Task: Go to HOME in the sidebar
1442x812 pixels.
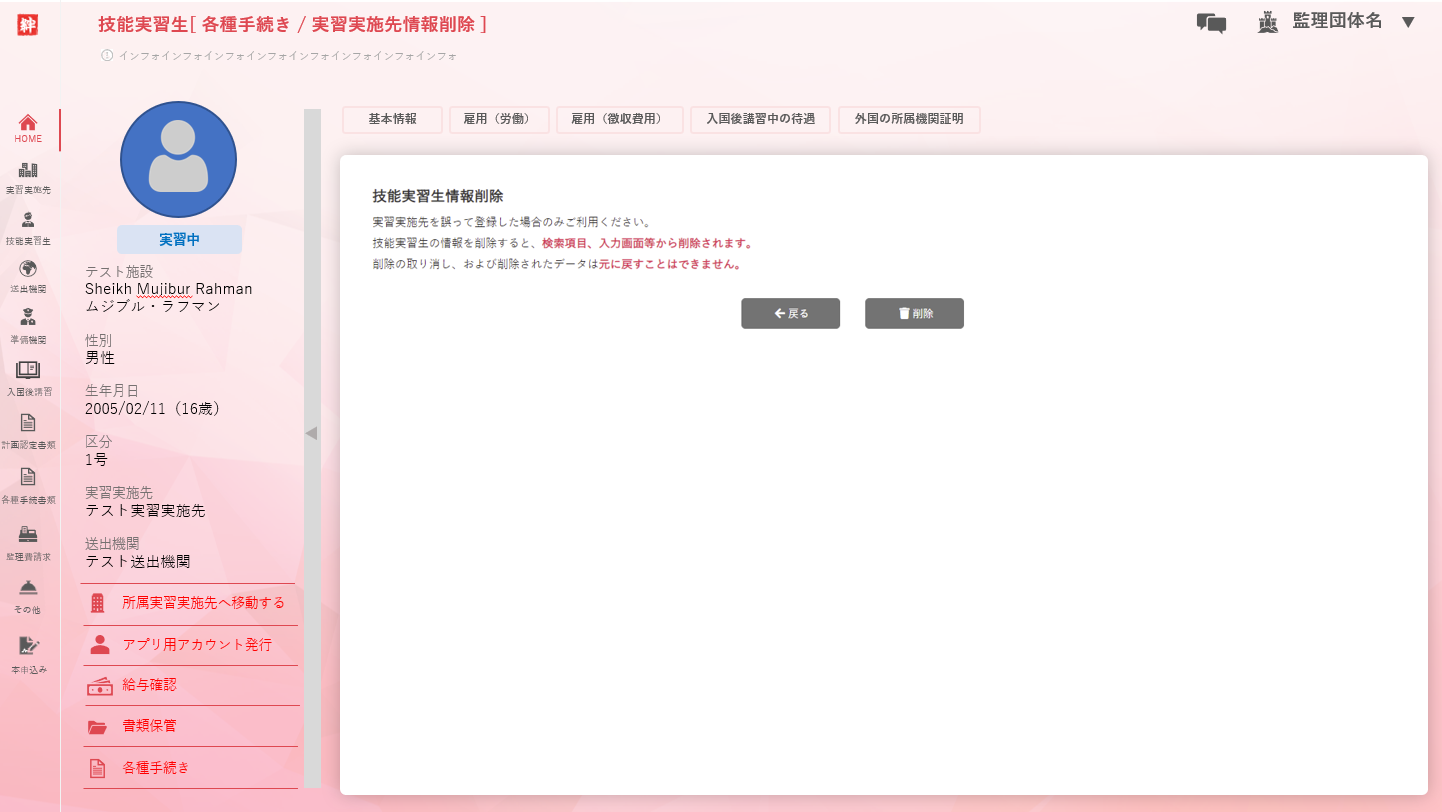Action: tap(28, 128)
